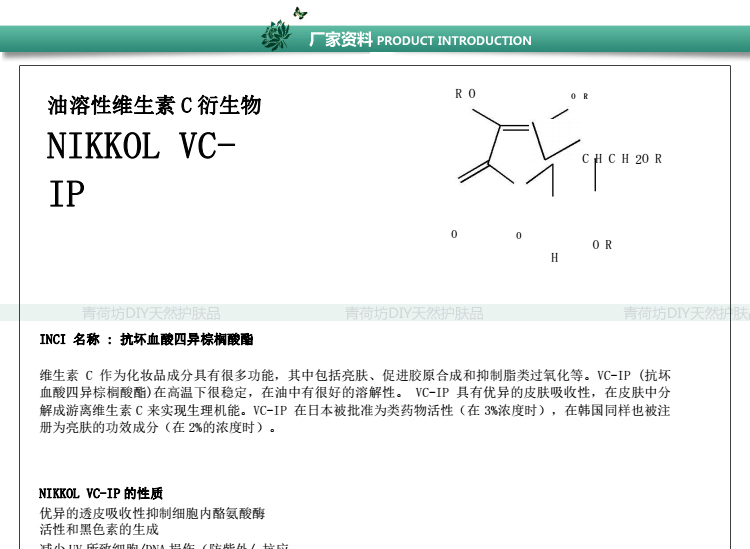This screenshot has height=549, width=750.
Task: Click the paragraph line beginning '解成游离维生素 C'
Action: click(x=355, y=410)
